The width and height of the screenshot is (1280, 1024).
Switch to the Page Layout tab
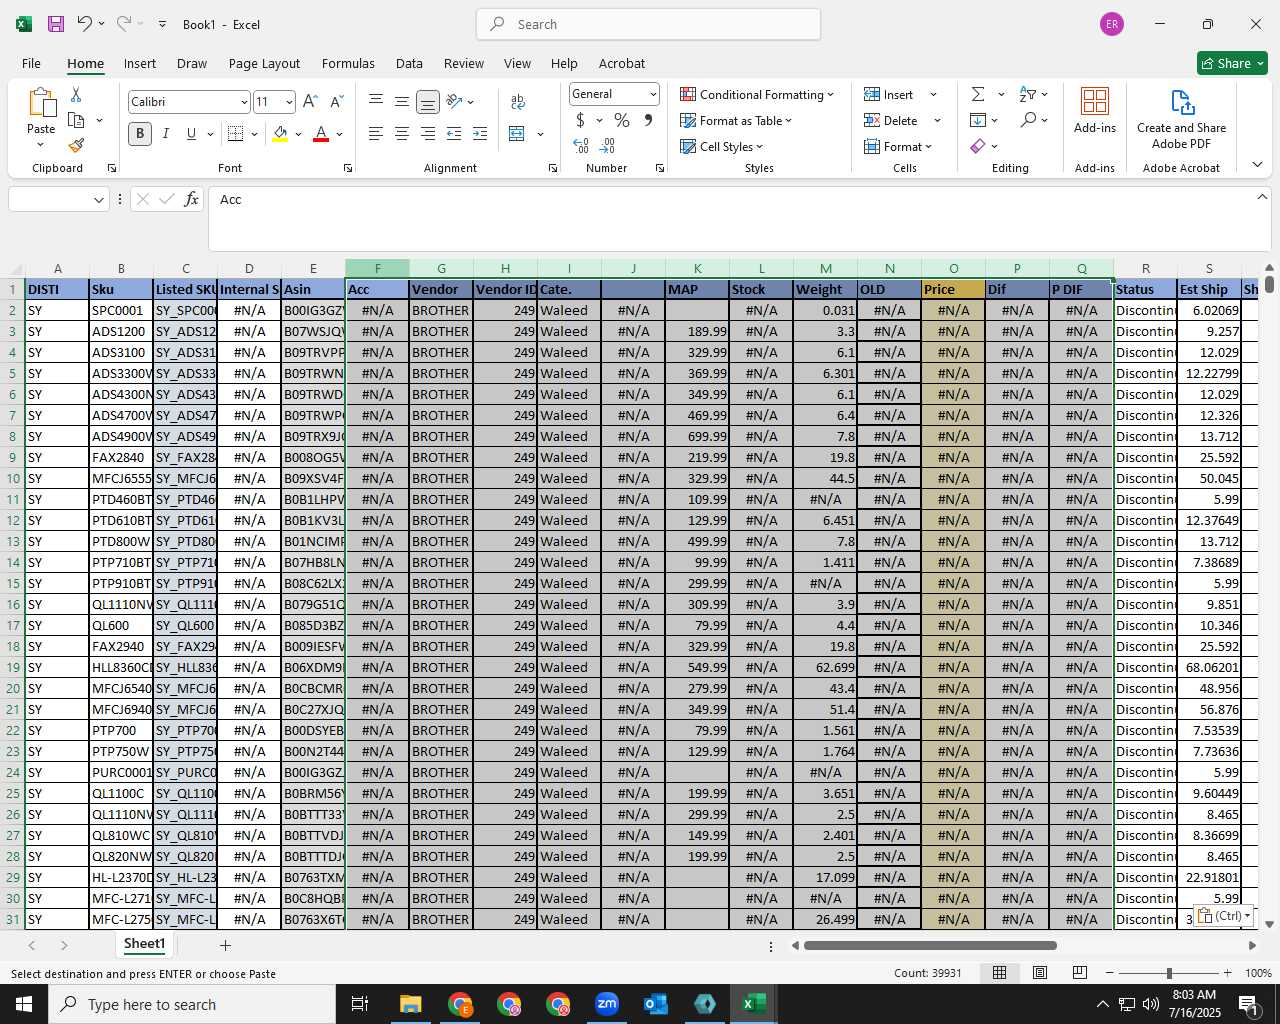pos(264,63)
